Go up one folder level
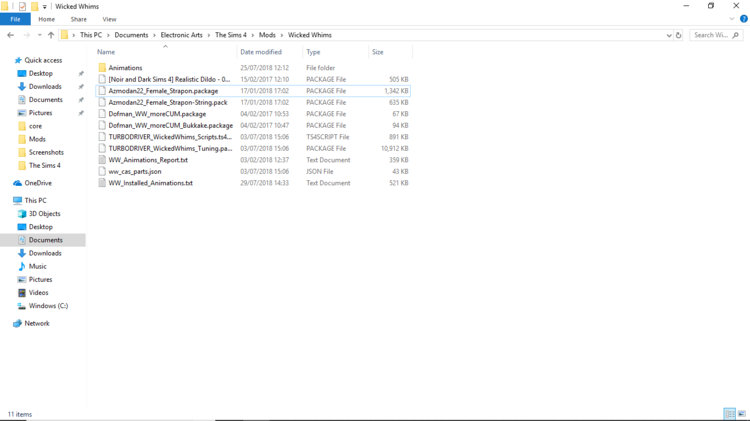 pos(51,35)
